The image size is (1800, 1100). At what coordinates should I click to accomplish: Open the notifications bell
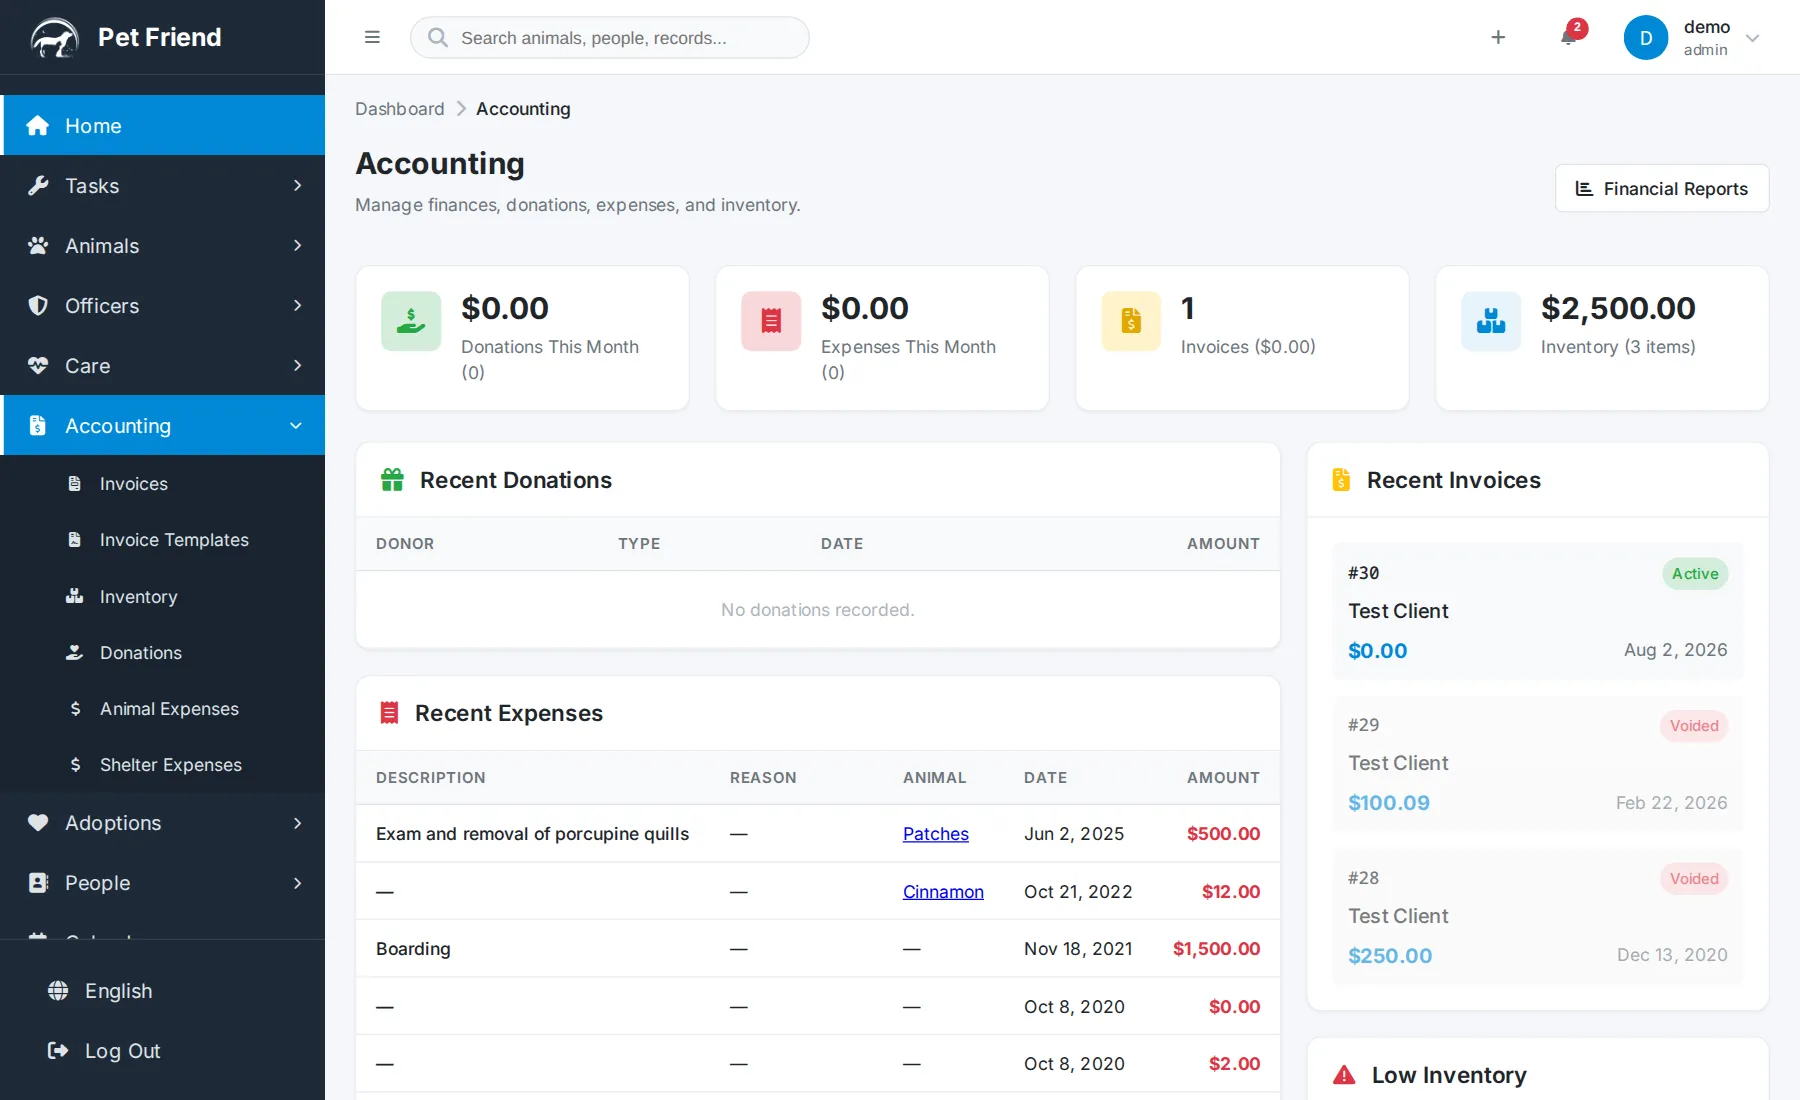(1568, 37)
